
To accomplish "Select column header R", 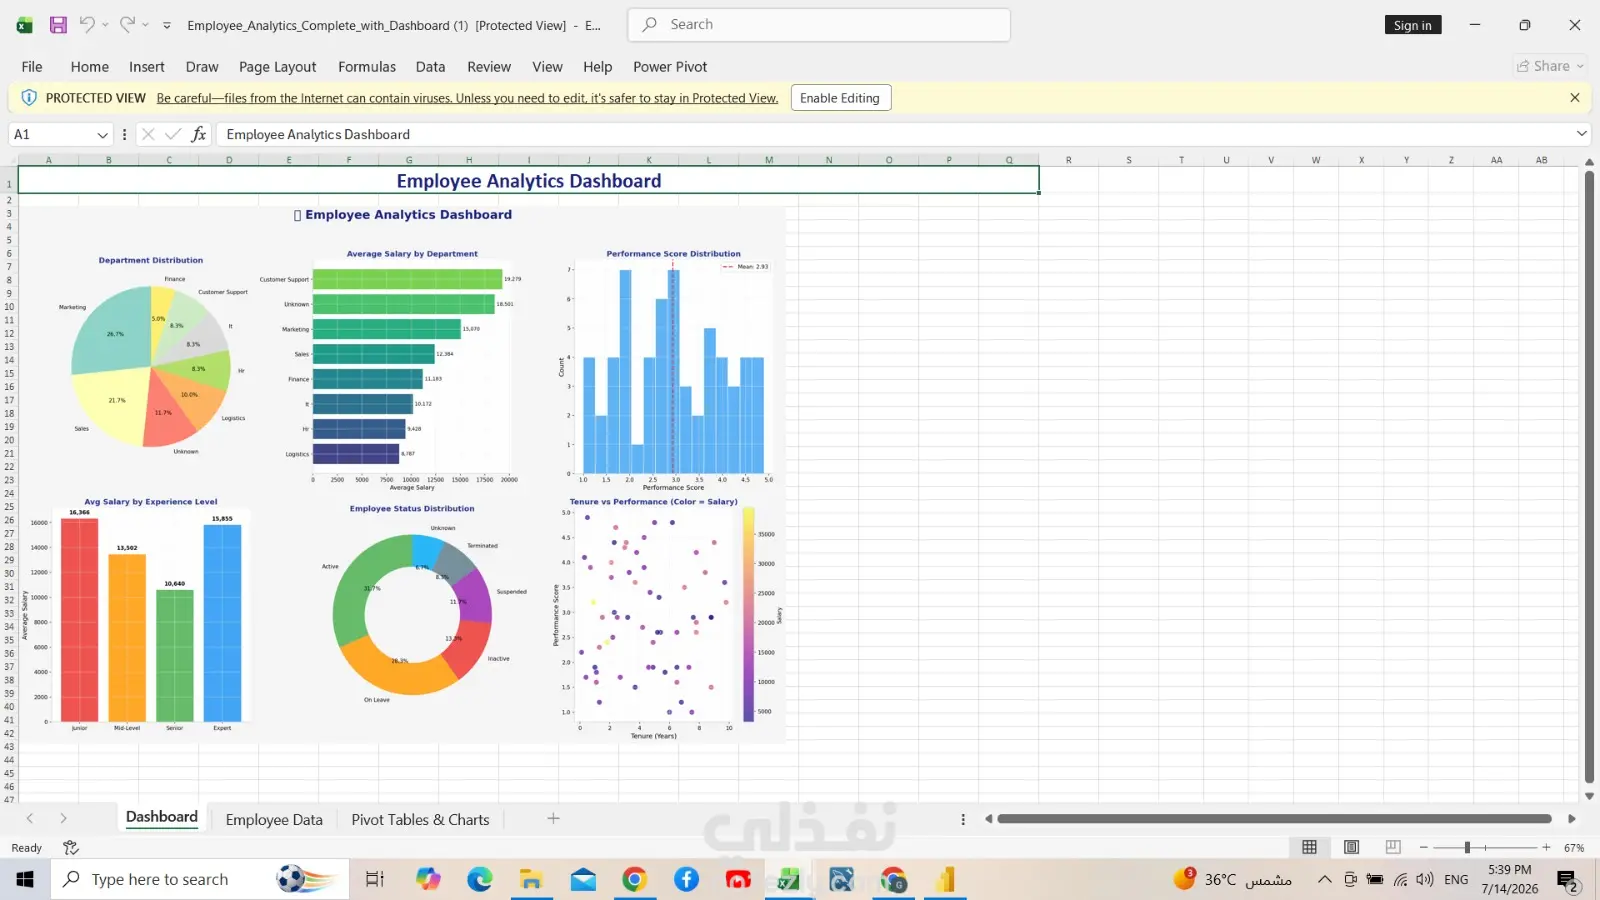I will click(x=1069, y=160).
